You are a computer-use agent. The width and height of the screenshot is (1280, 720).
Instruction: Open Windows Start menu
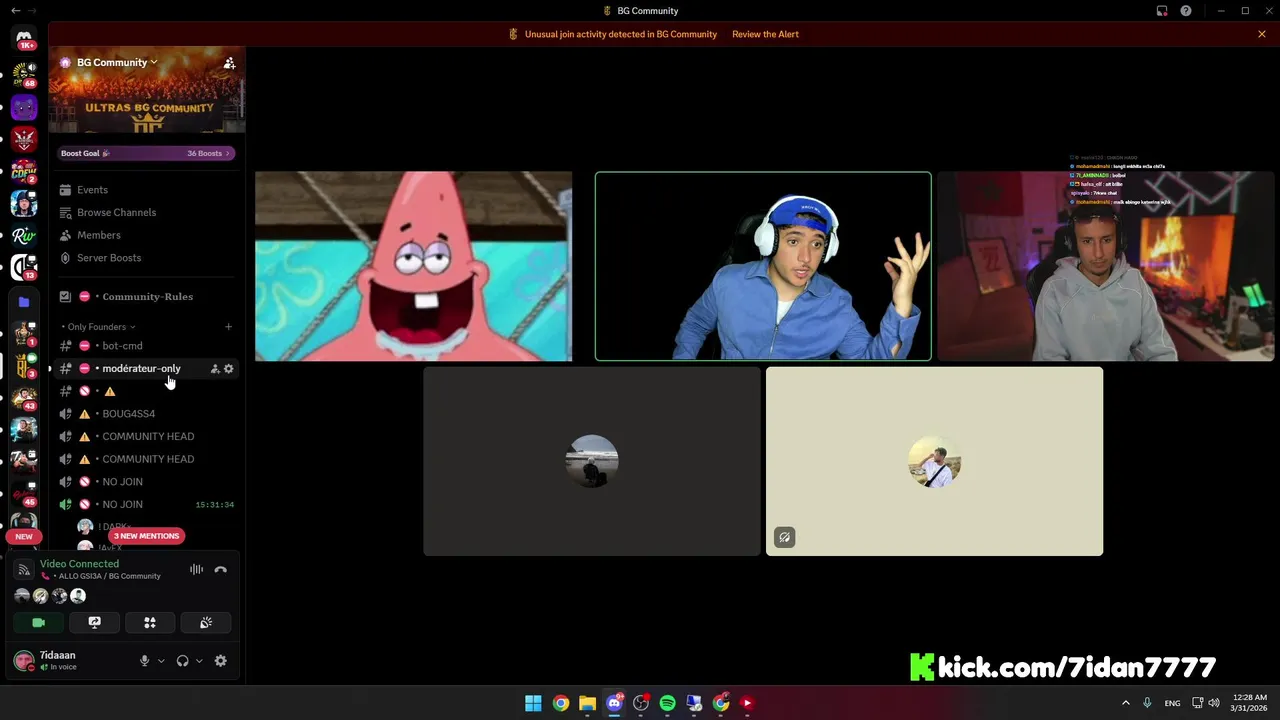pos(533,703)
